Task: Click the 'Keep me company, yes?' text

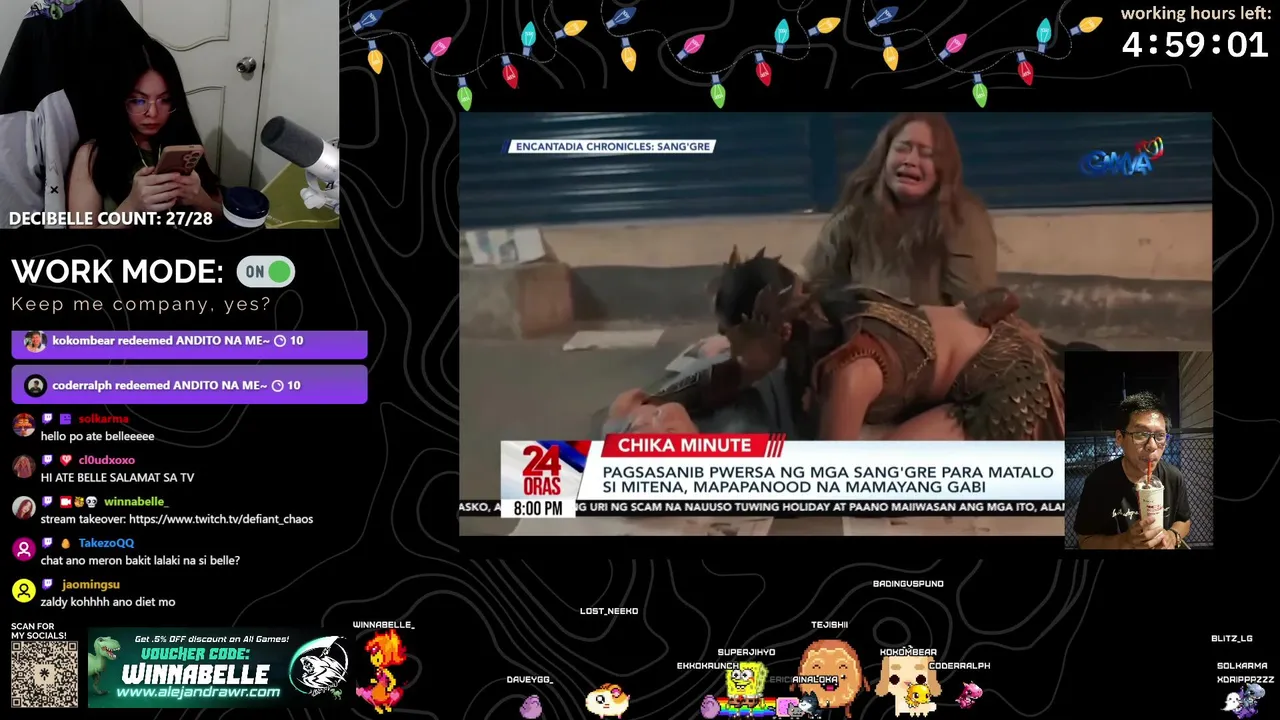Action: click(141, 304)
